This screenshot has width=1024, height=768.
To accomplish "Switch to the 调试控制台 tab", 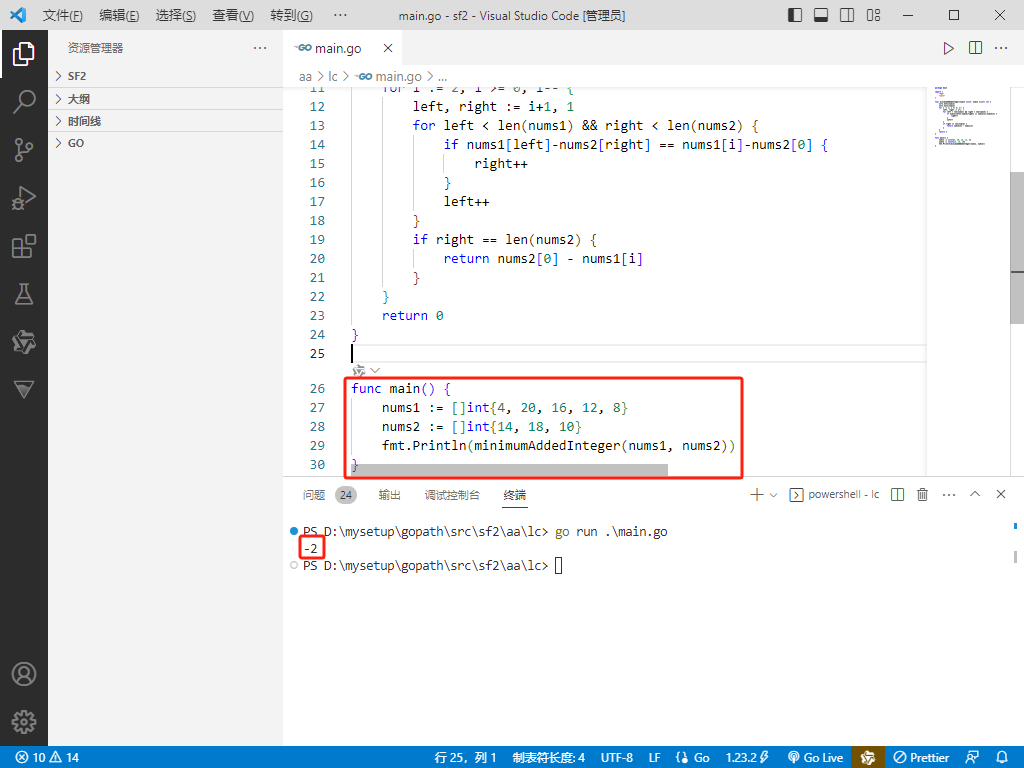I will (x=452, y=495).
